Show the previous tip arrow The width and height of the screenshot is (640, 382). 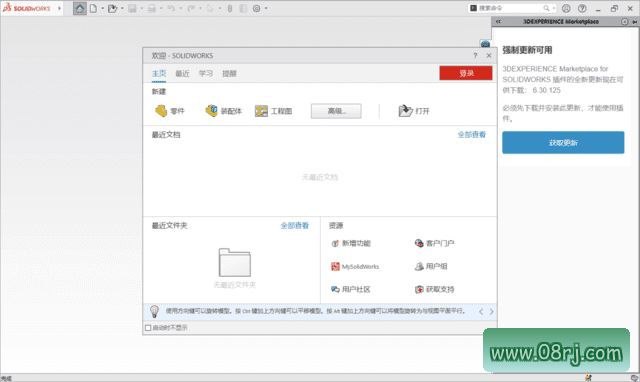[481, 312]
